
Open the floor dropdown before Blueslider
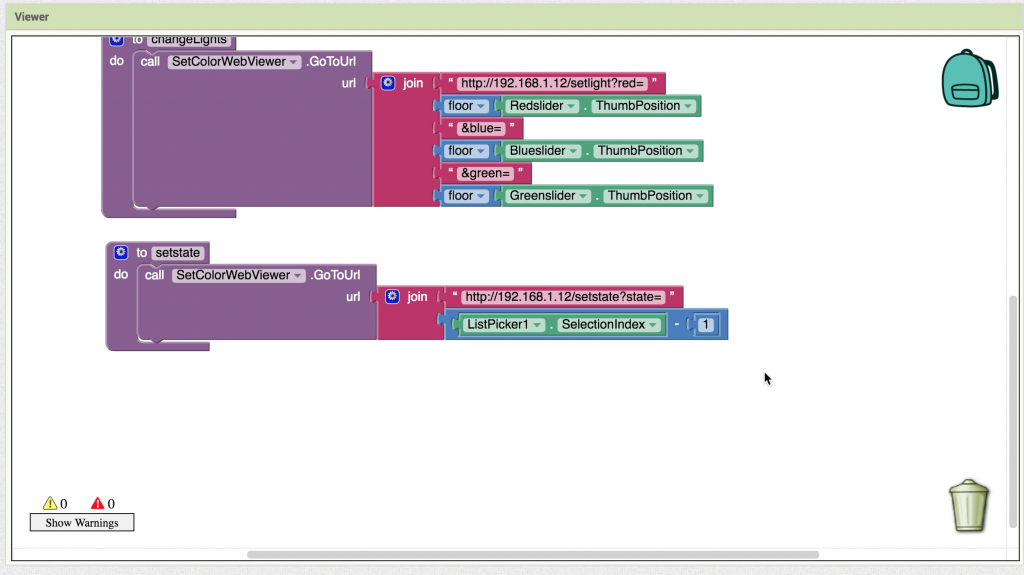click(481, 151)
